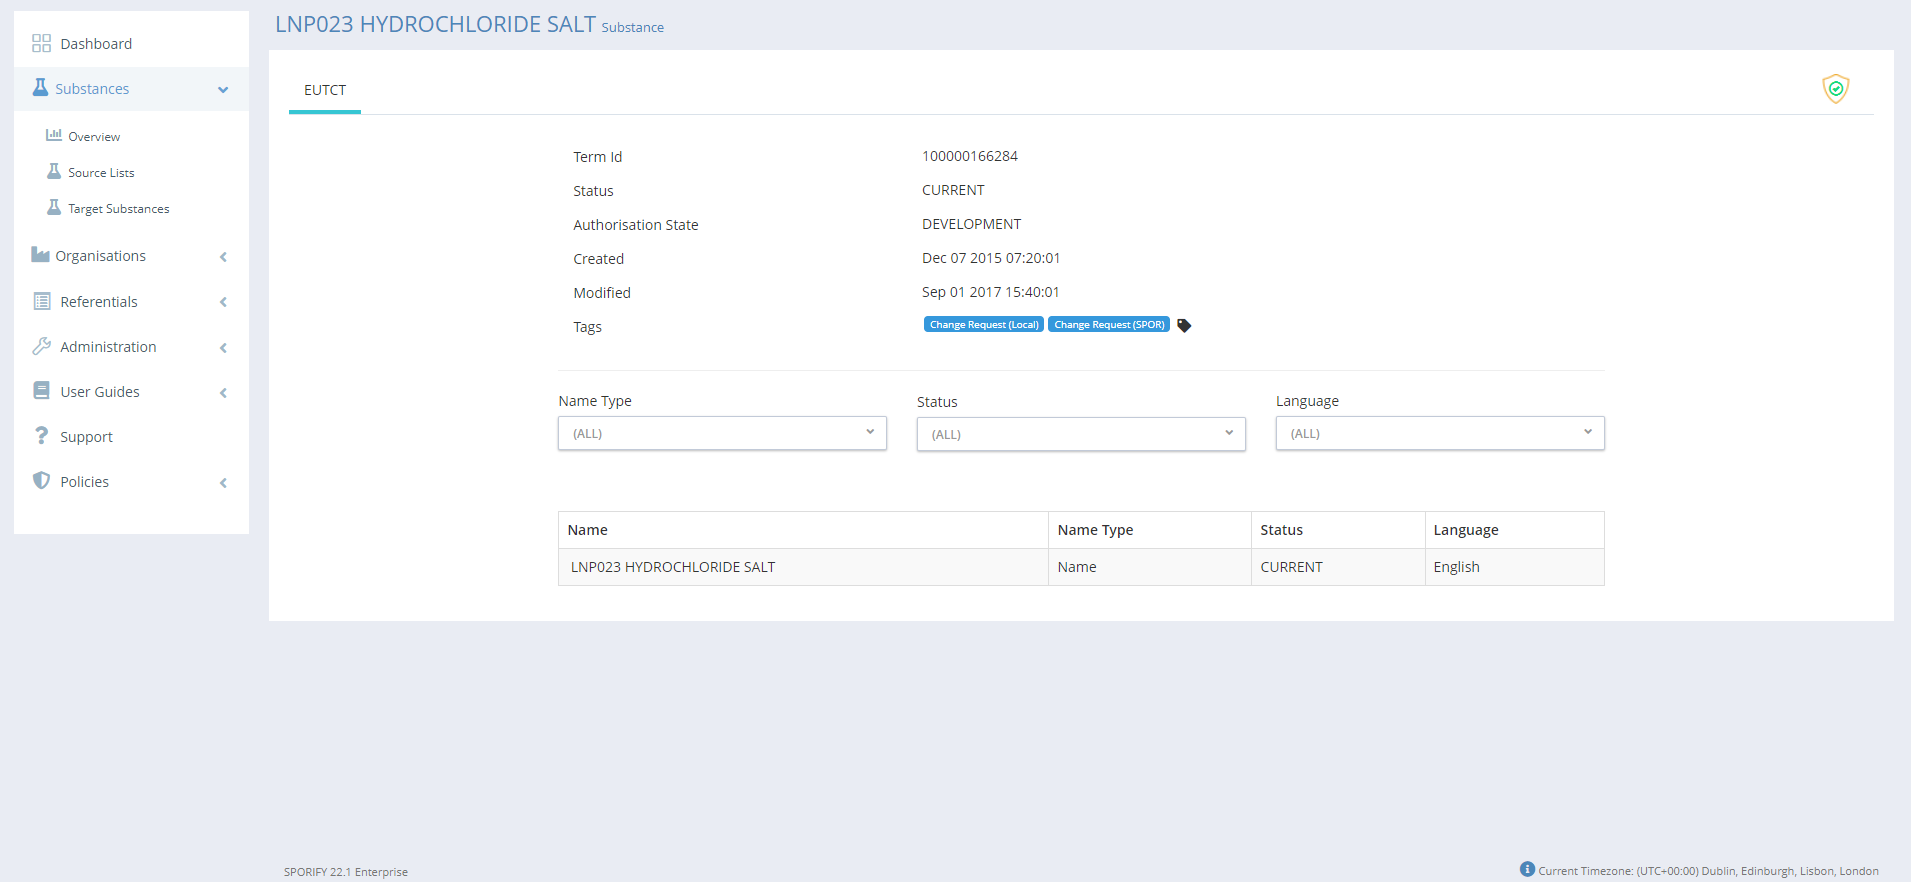This screenshot has height=882, width=1911.
Task: Collapse the Substances menu chevron
Action: (223, 90)
